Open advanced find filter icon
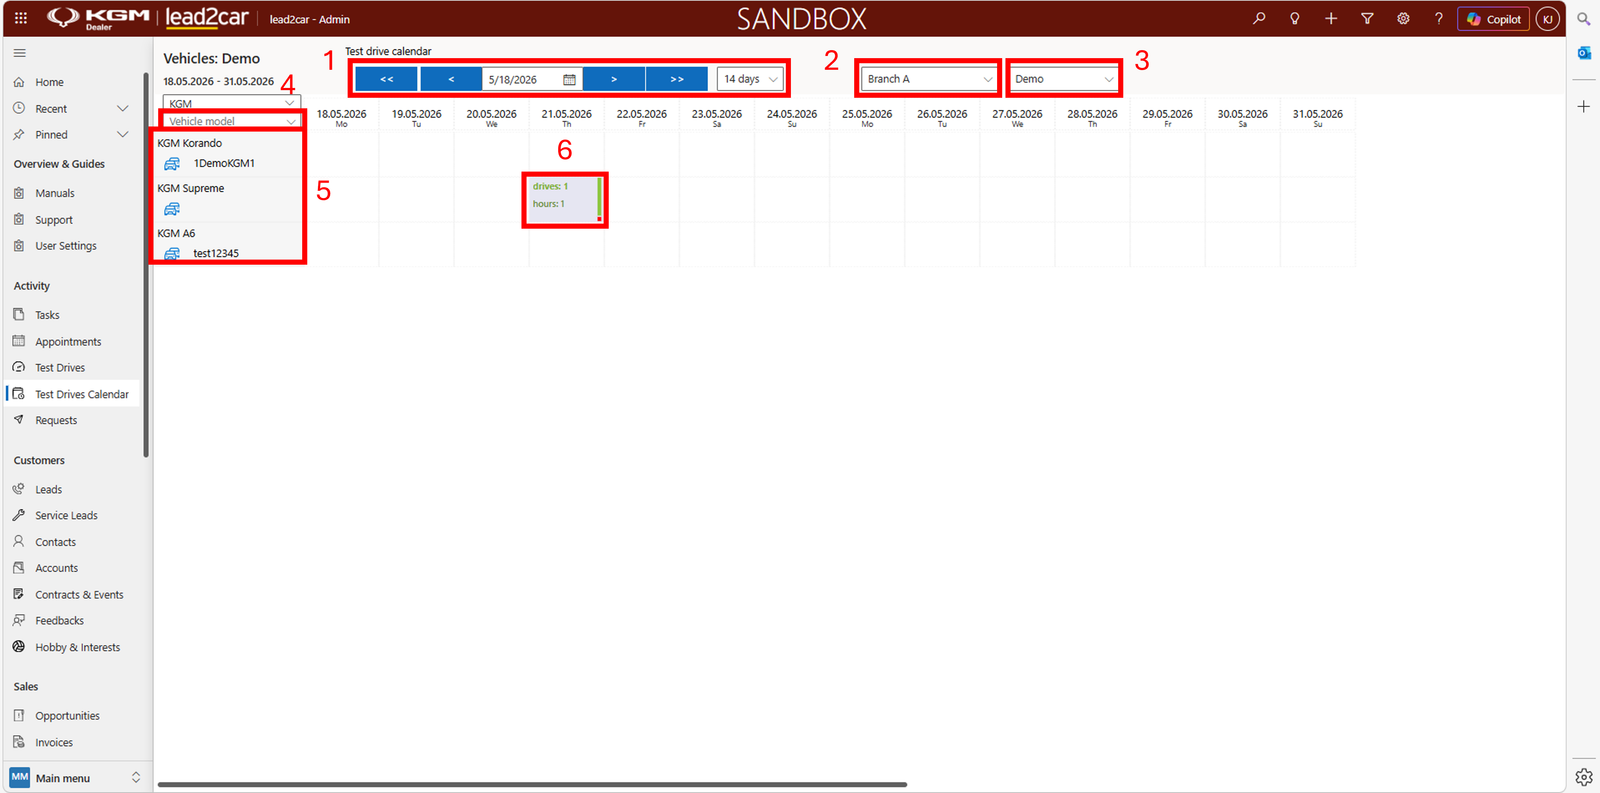 tap(1367, 18)
